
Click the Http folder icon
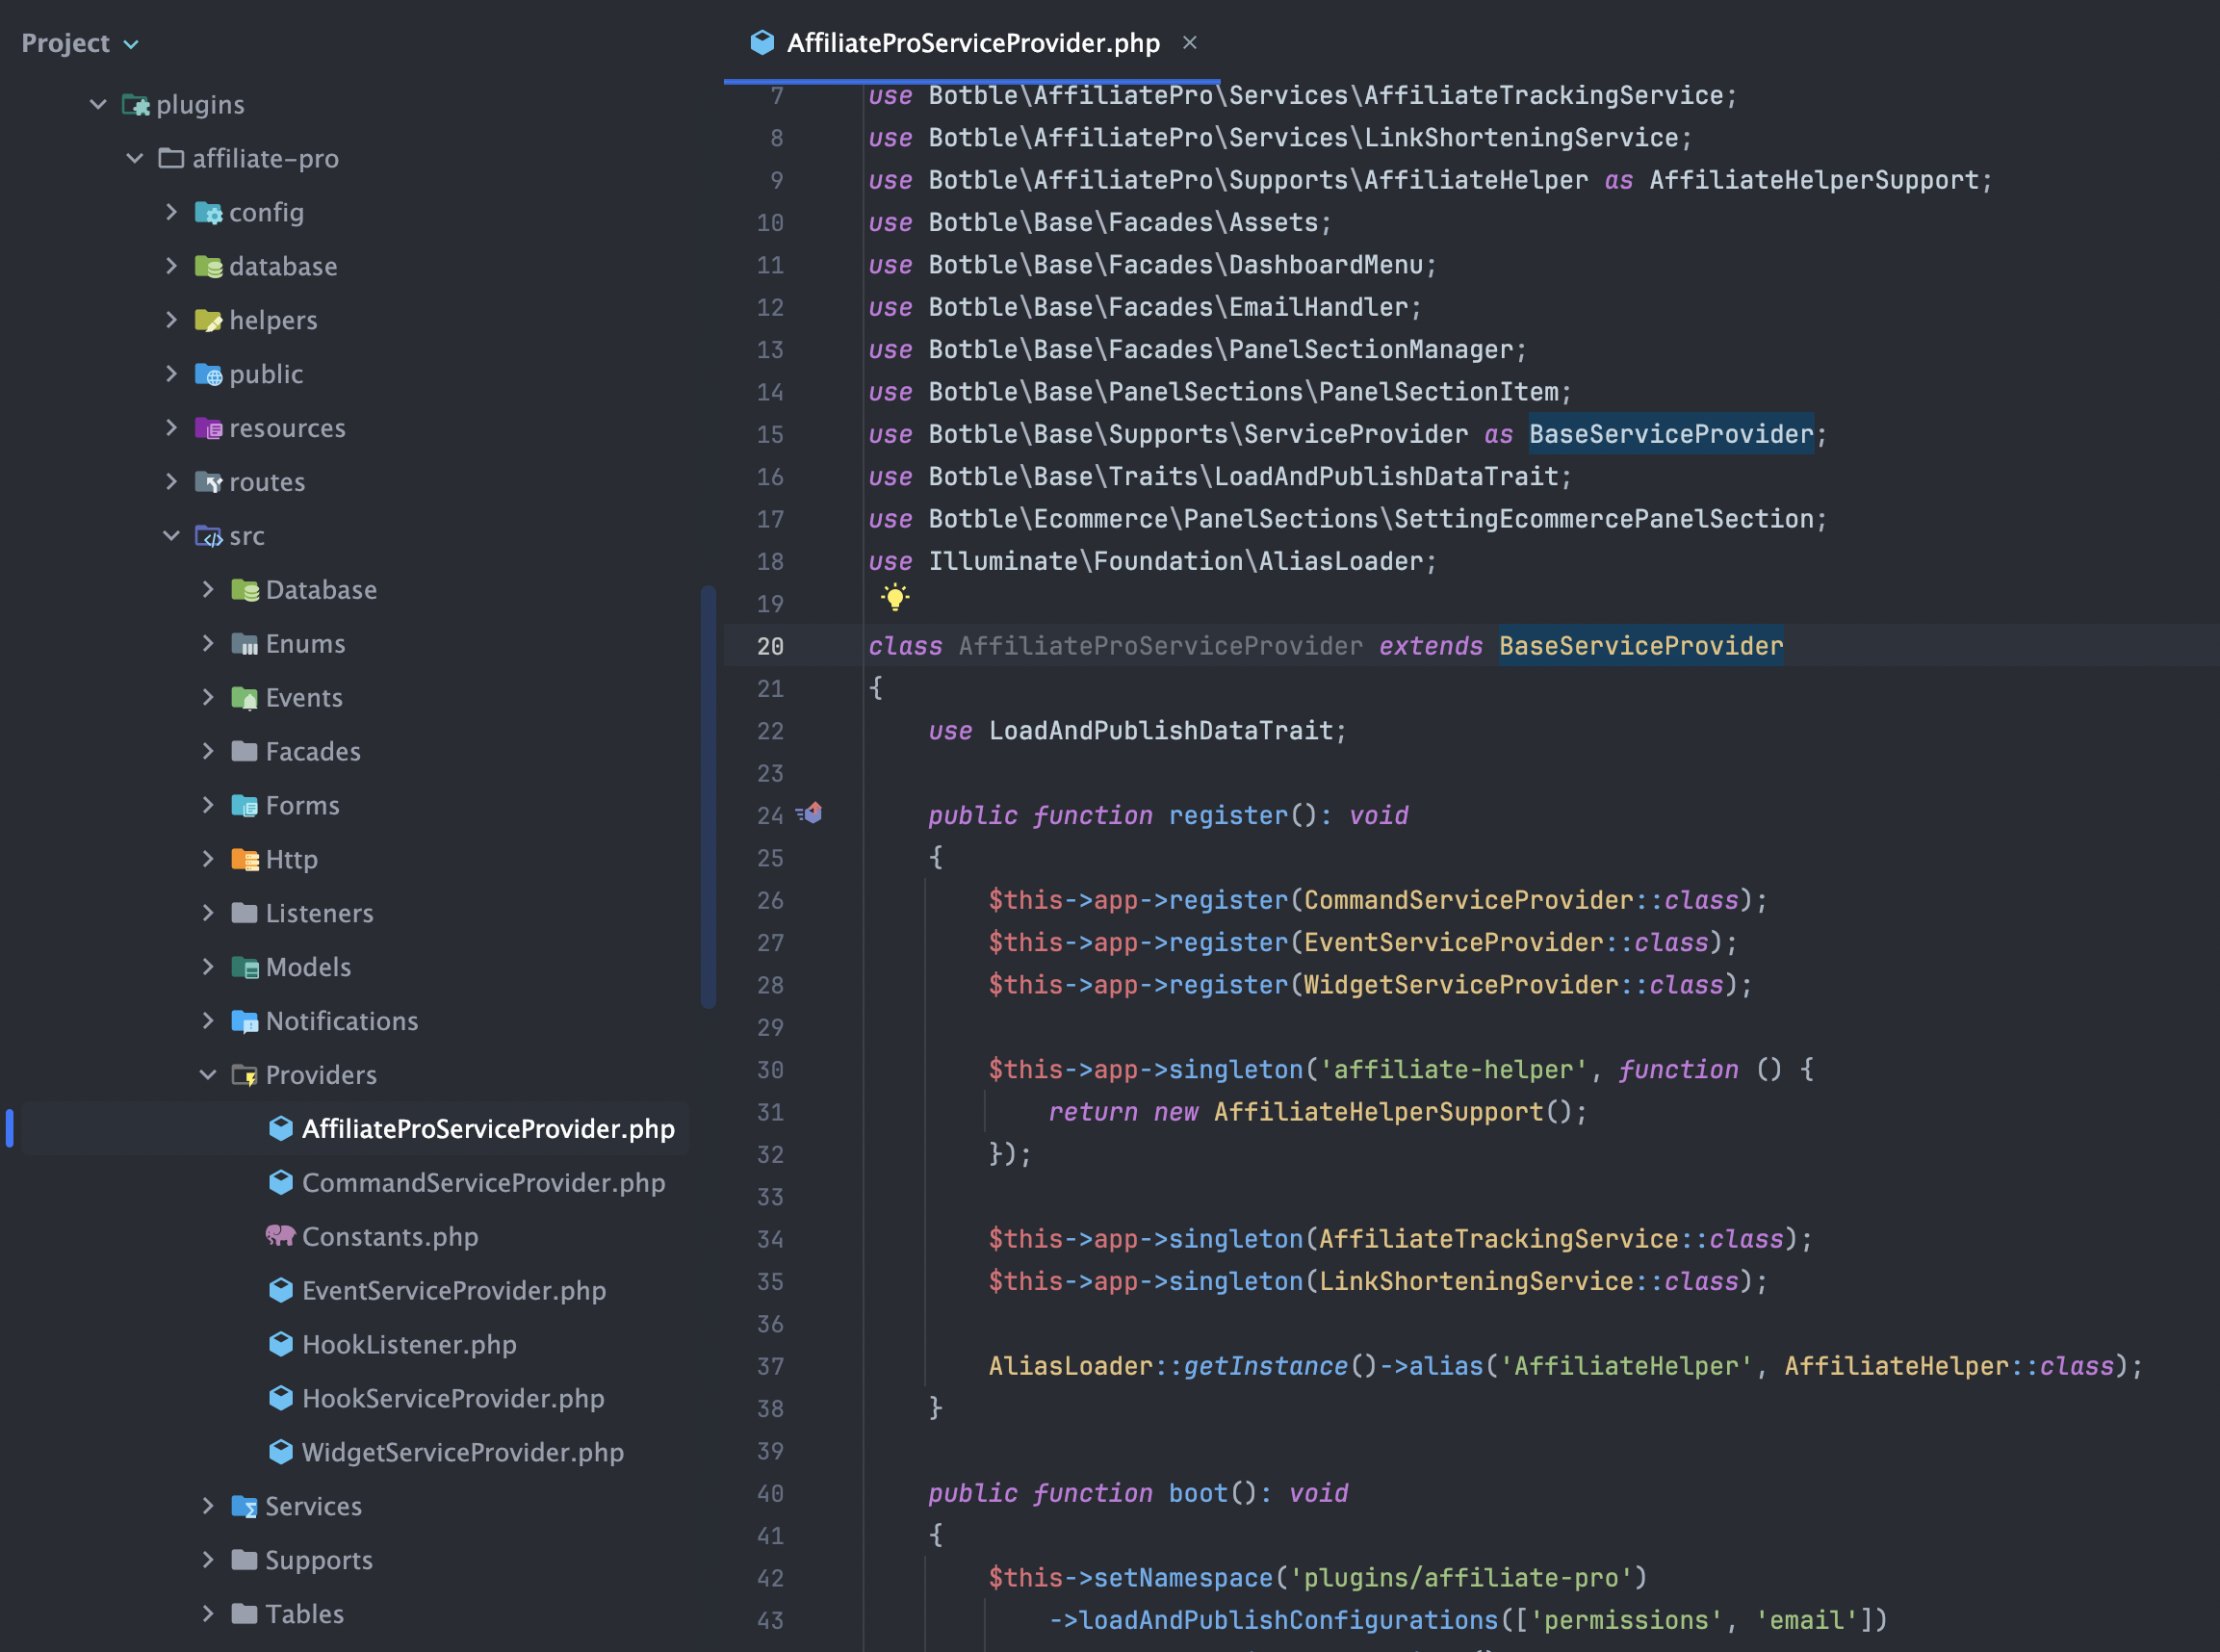click(x=244, y=859)
